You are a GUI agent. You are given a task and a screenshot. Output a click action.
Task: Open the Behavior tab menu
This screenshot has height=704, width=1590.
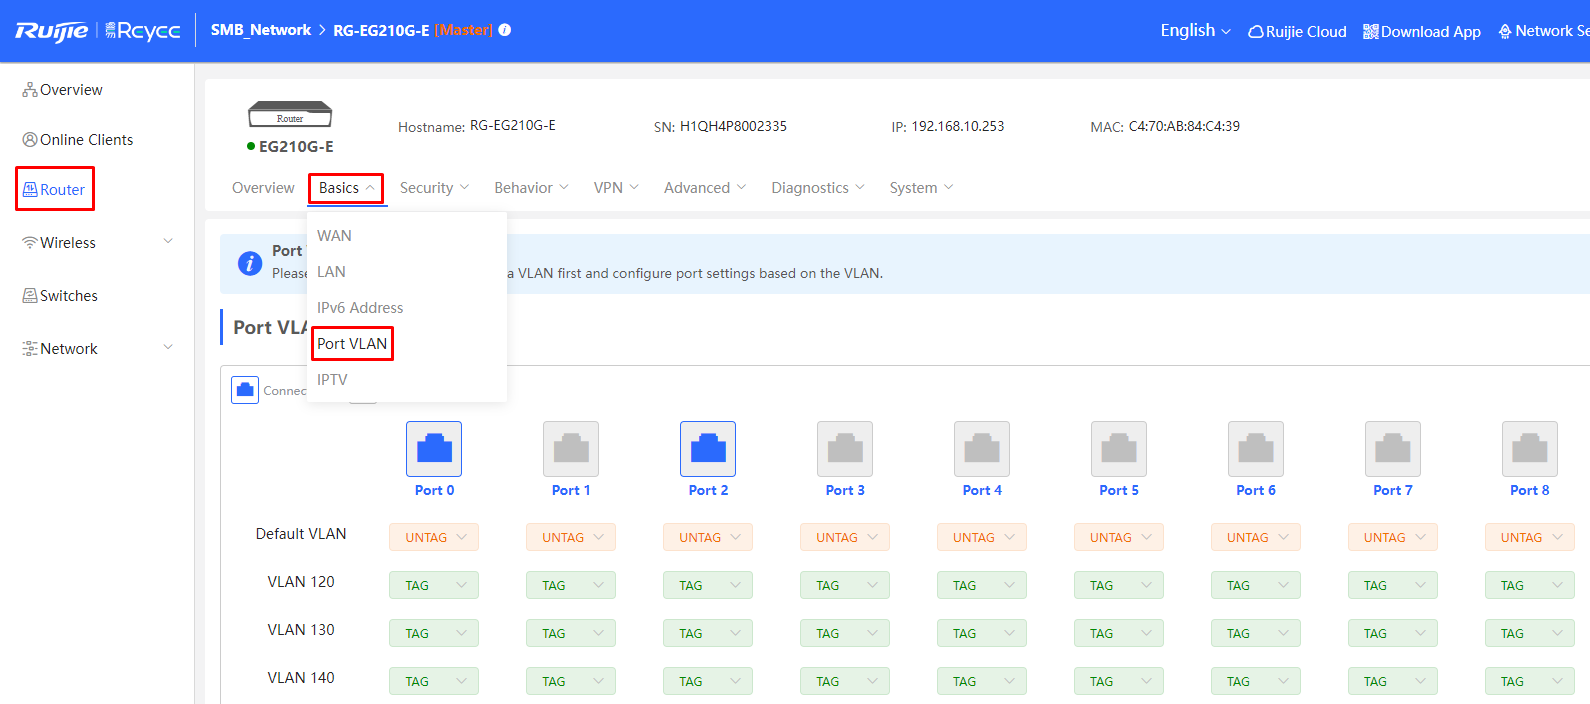(x=531, y=188)
